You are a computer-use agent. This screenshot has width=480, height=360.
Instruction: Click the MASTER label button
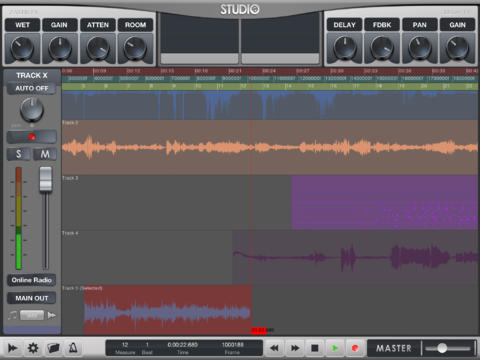(394, 348)
